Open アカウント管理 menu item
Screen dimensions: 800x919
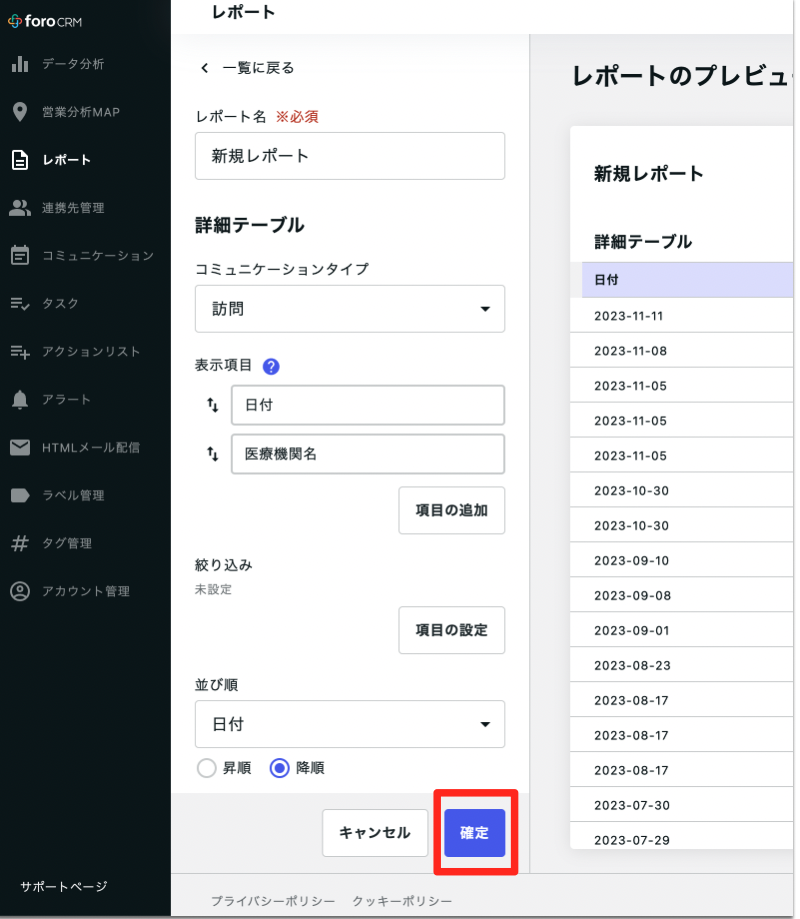(86, 591)
